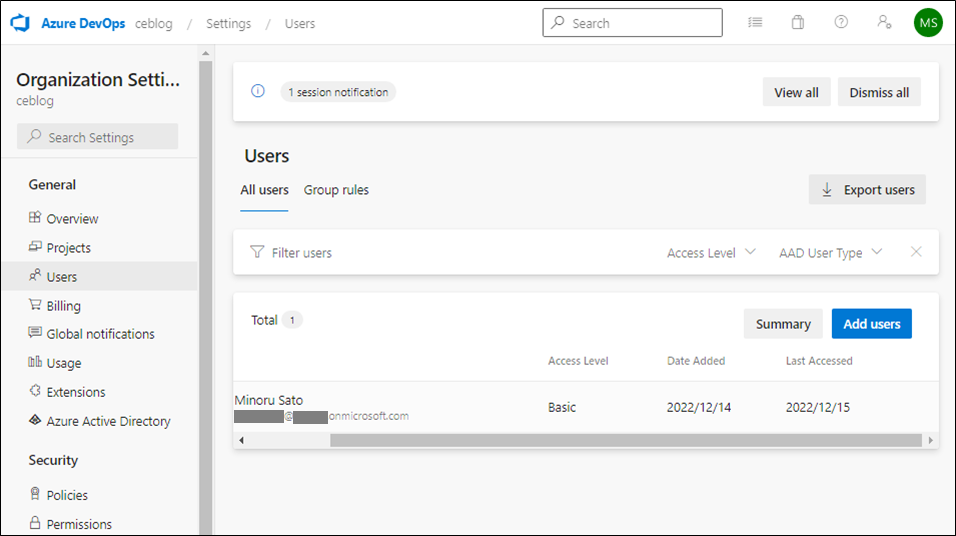The width and height of the screenshot is (956, 536).
Task: Expand the Access Level filter dropdown
Action: pos(711,252)
